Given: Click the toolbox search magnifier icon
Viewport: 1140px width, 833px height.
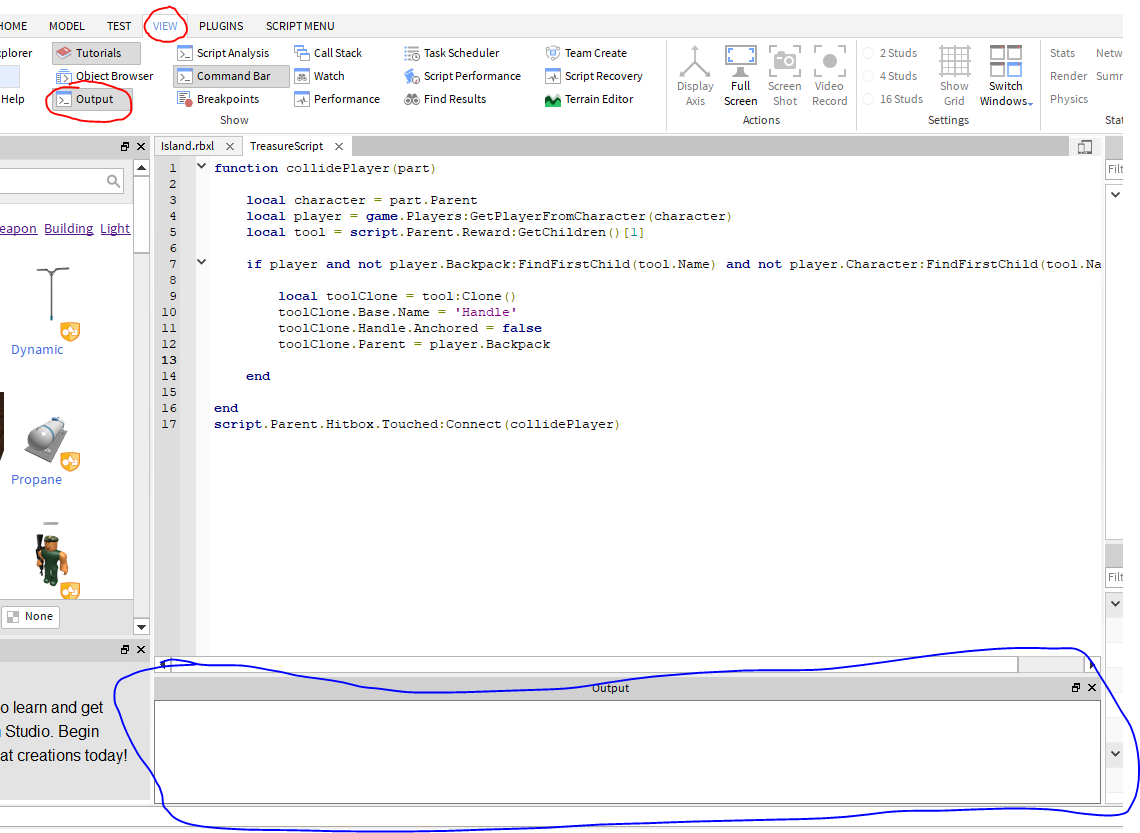Looking at the screenshot, I should click(113, 181).
